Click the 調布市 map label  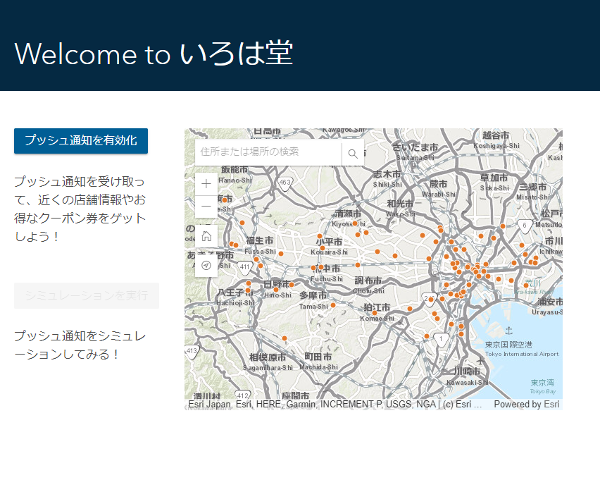pyautogui.click(x=368, y=281)
